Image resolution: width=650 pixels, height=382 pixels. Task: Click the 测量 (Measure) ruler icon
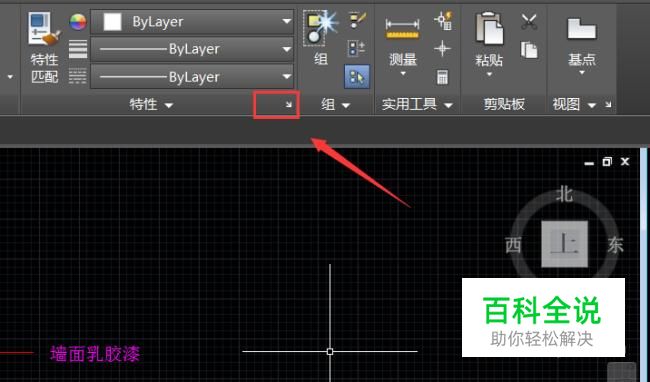(x=403, y=29)
